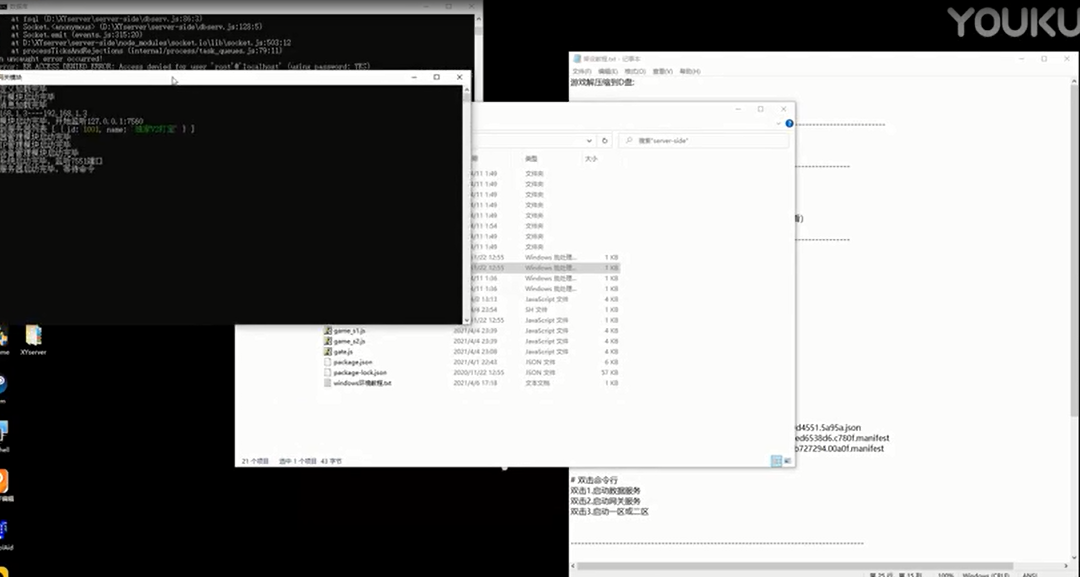Select the game_s2.js file
The width and height of the screenshot is (1080, 577).
pyautogui.click(x=350, y=341)
